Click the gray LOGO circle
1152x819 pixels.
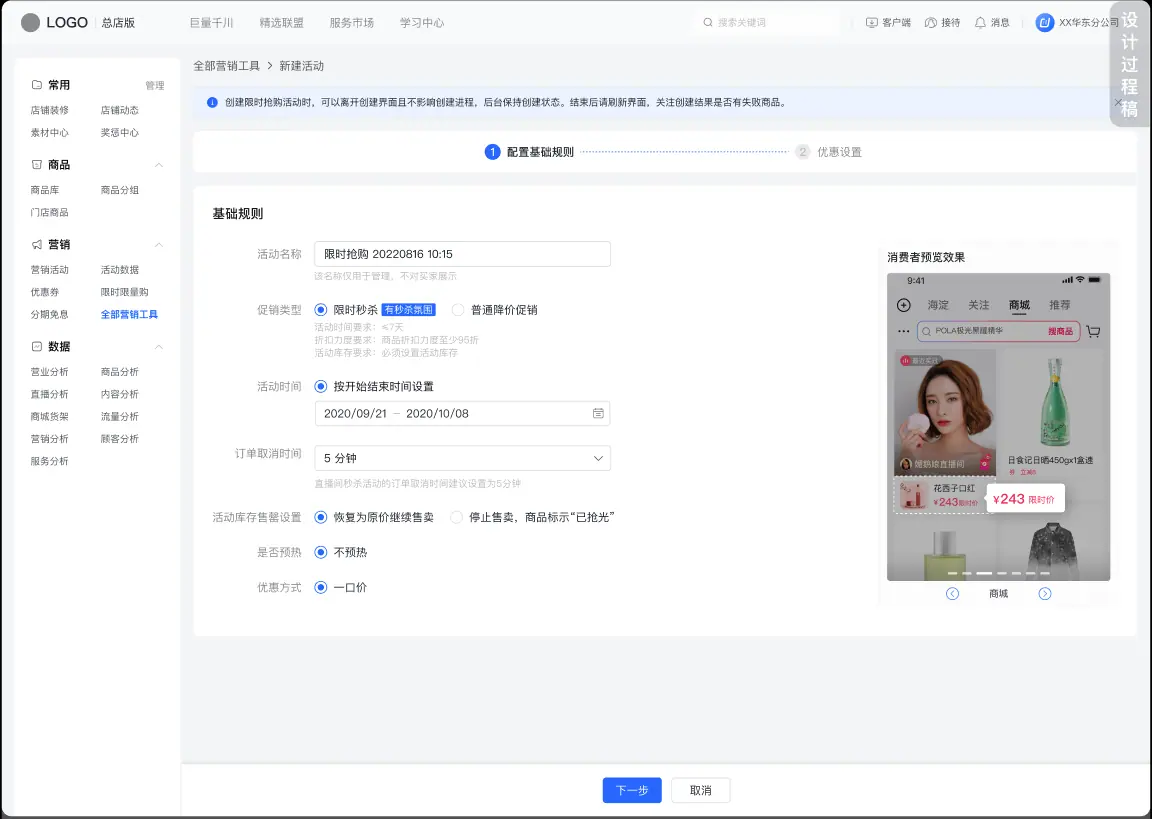click(30, 23)
